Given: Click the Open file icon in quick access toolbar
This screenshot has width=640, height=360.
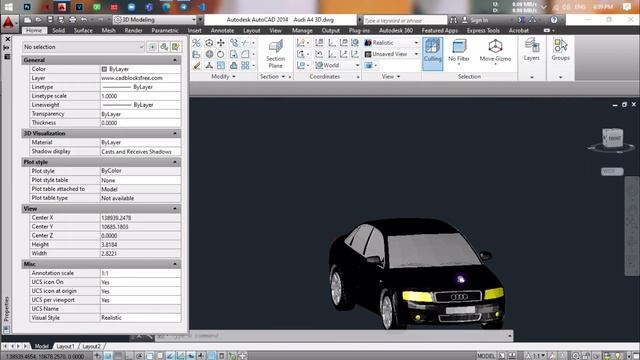Looking at the screenshot, I should [x=38, y=20].
